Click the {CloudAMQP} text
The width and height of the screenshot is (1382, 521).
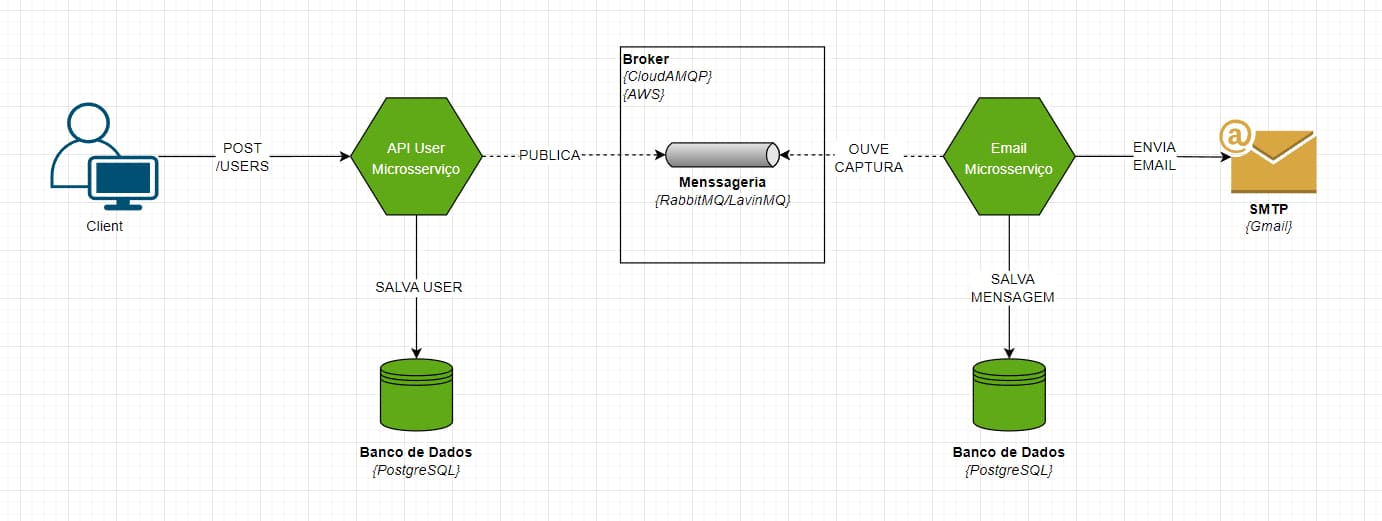[x=667, y=77]
